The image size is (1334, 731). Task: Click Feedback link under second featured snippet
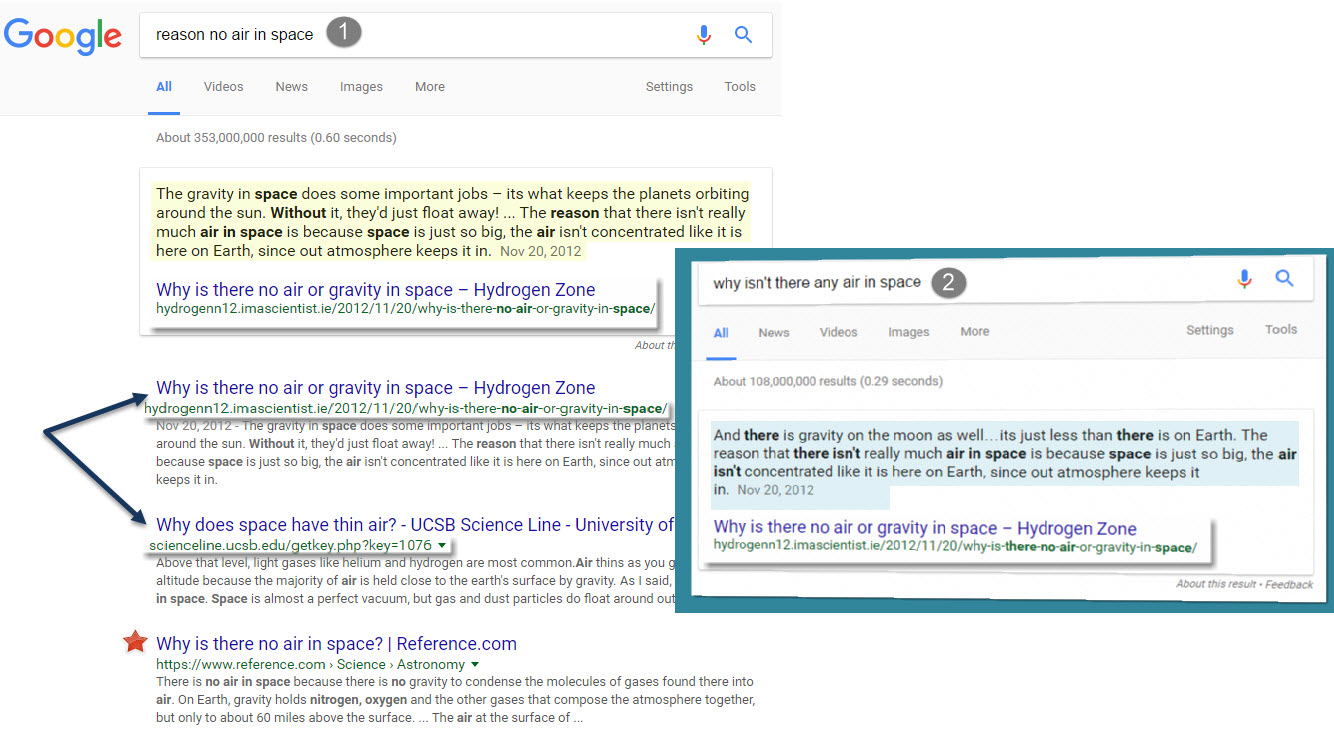coord(1288,584)
